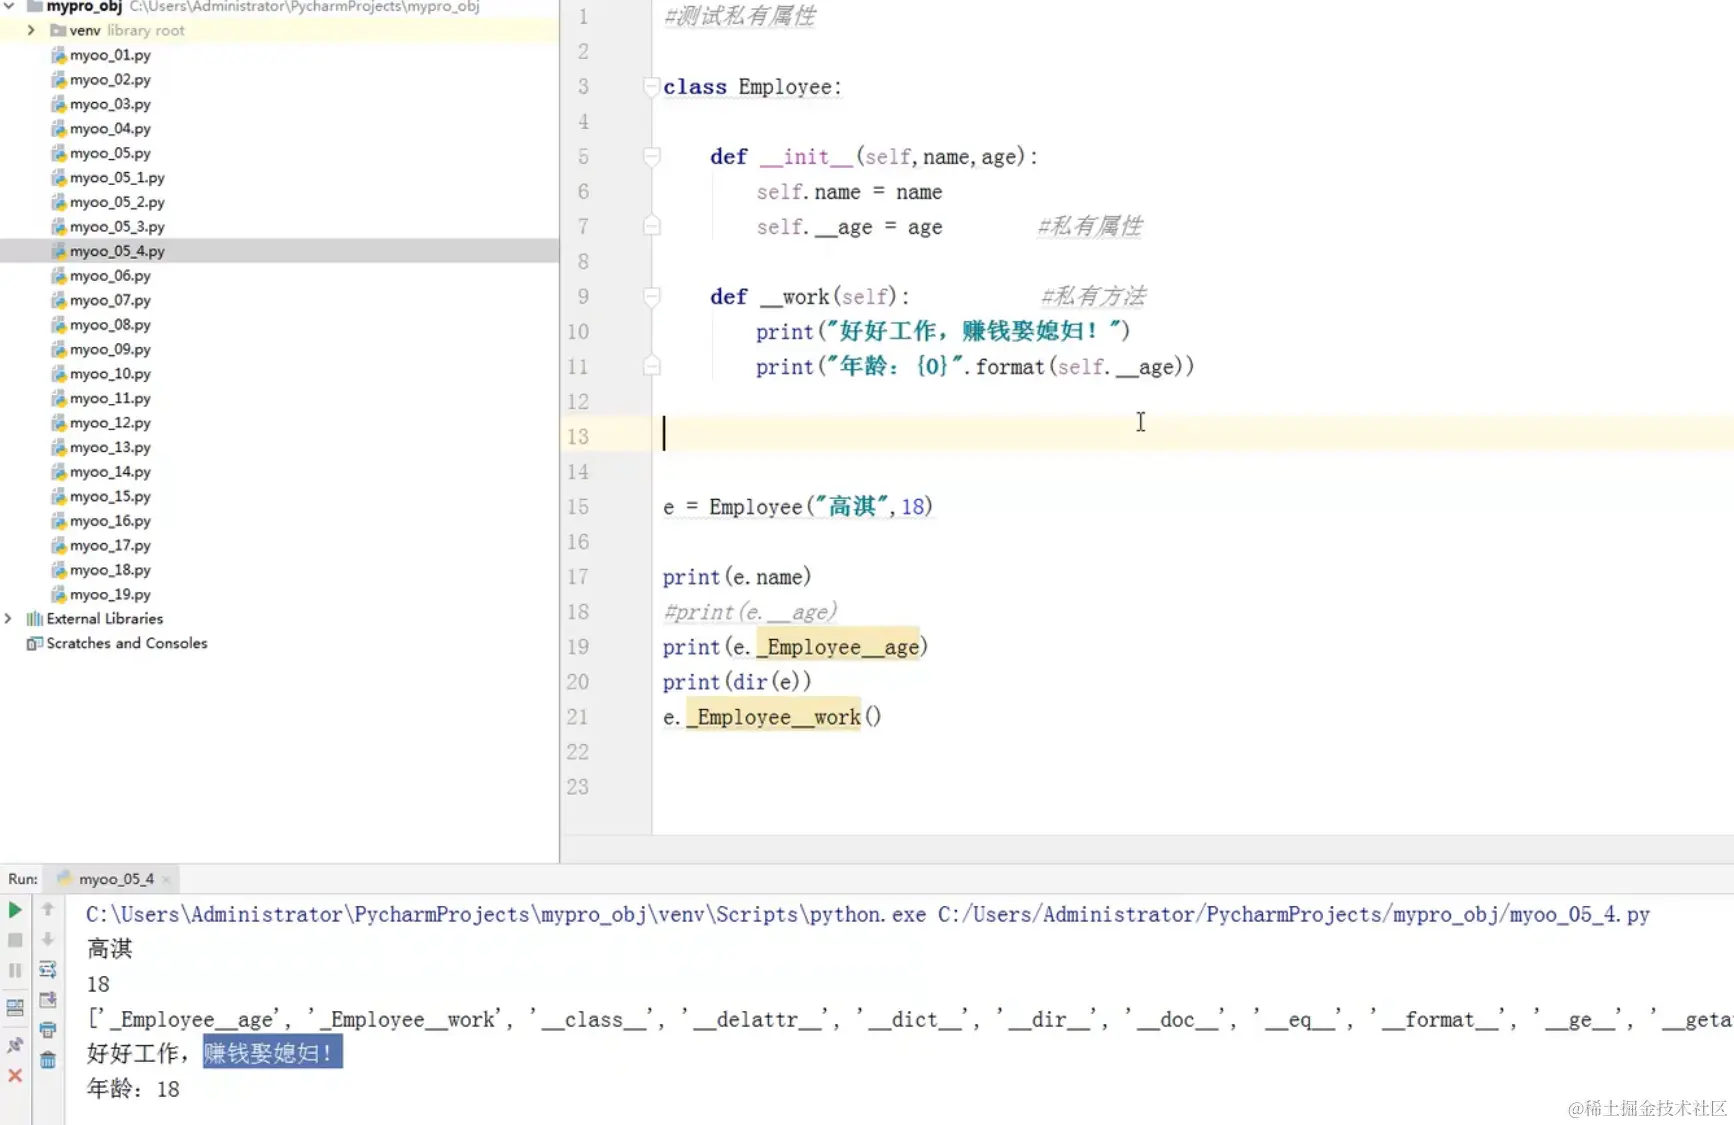
Task: Click line number 19 in the editor gutter
Action: (x=577, y=647)
